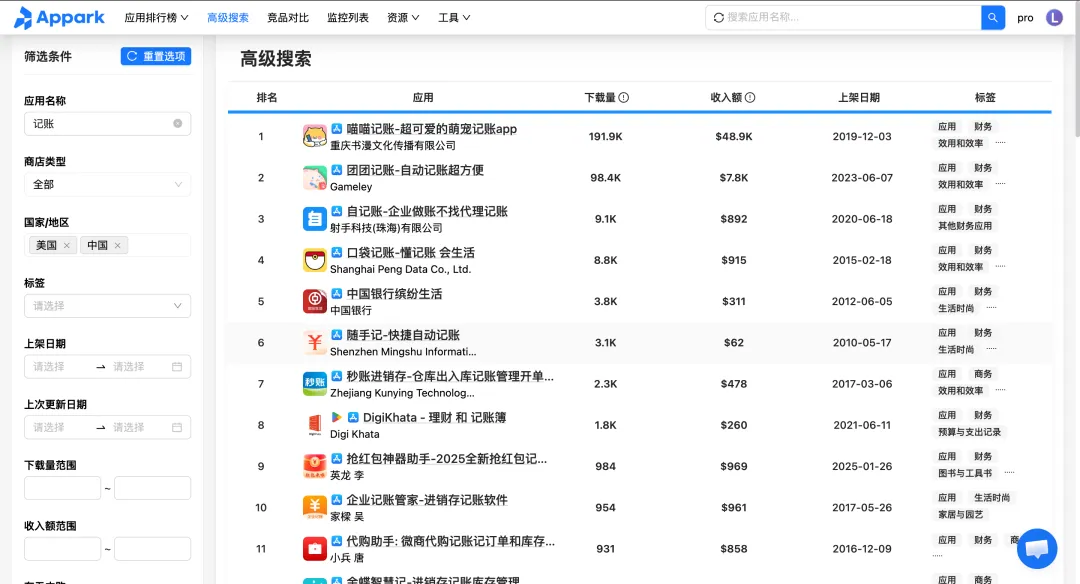Expand more tags for 口袋记账 row
The image size is (1080, 584).
[1000, 267]
